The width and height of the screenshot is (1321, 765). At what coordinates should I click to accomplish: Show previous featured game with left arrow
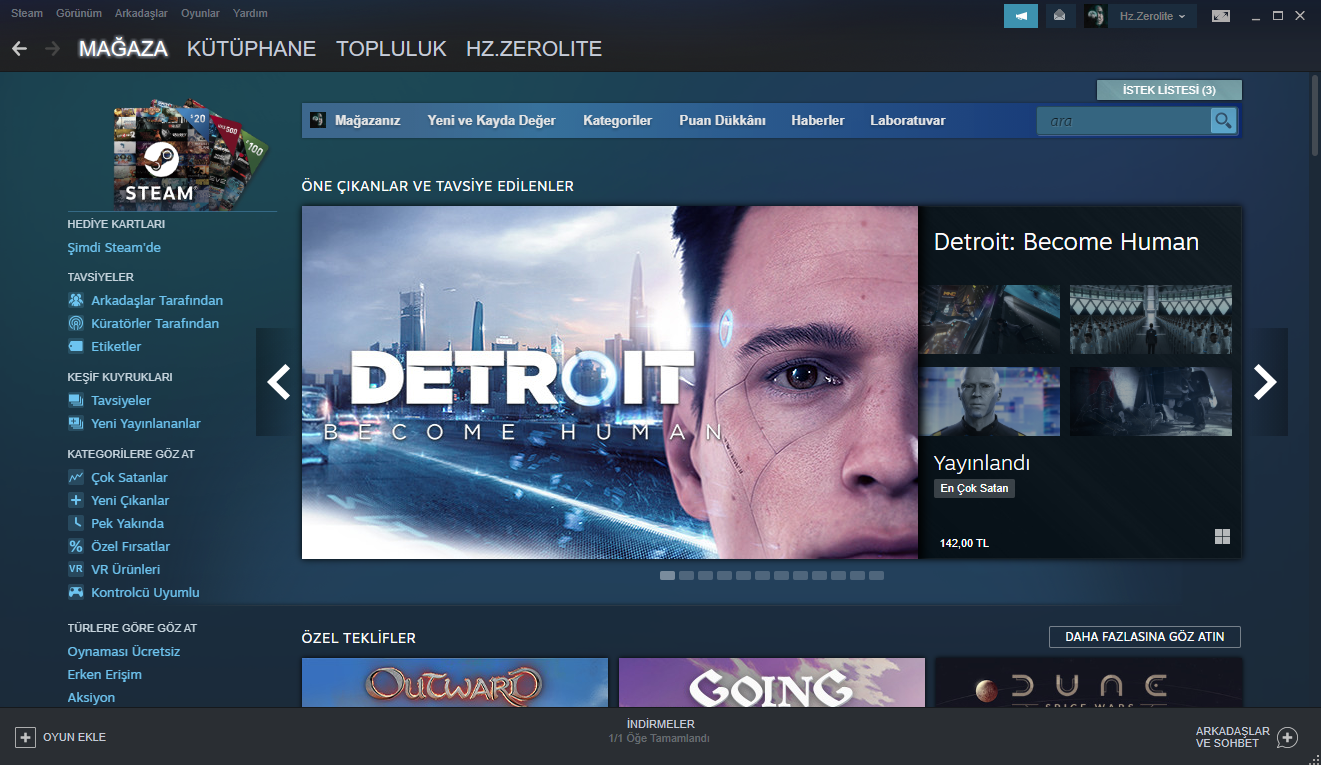coord(278,382)
